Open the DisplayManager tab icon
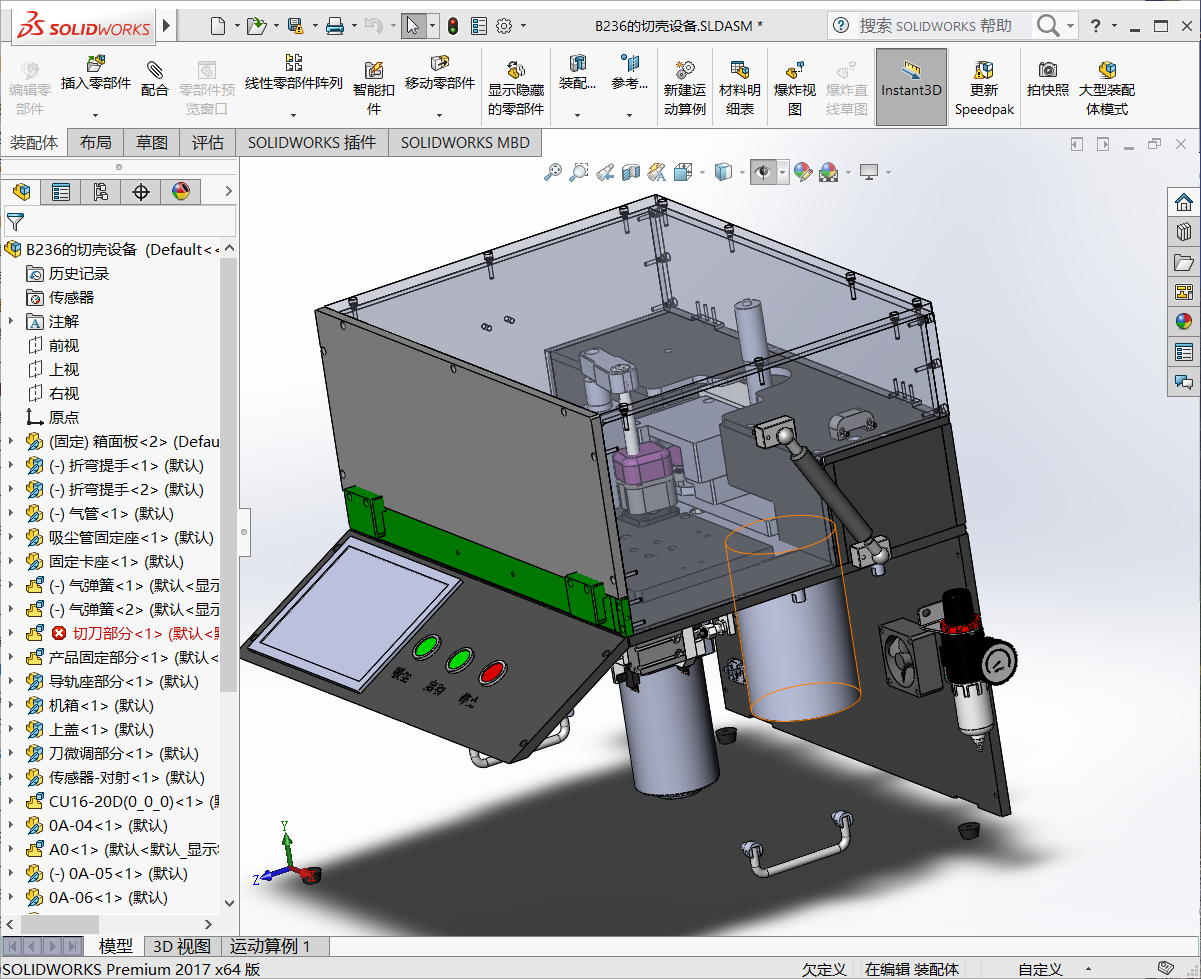The image size is (1201, 979). point(181,192)
